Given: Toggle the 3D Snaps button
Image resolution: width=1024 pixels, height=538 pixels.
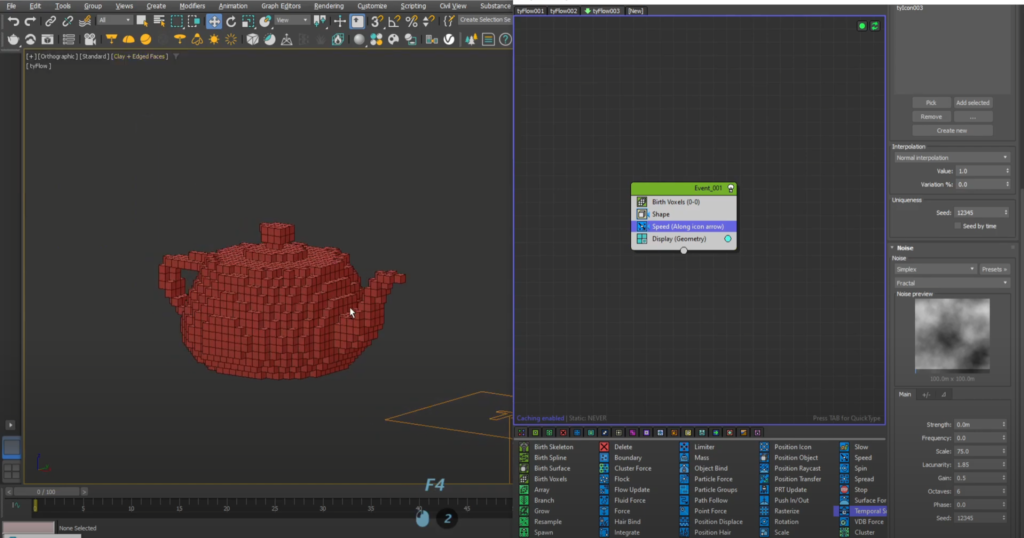Looking at the screenshot, I should (377, 22).
